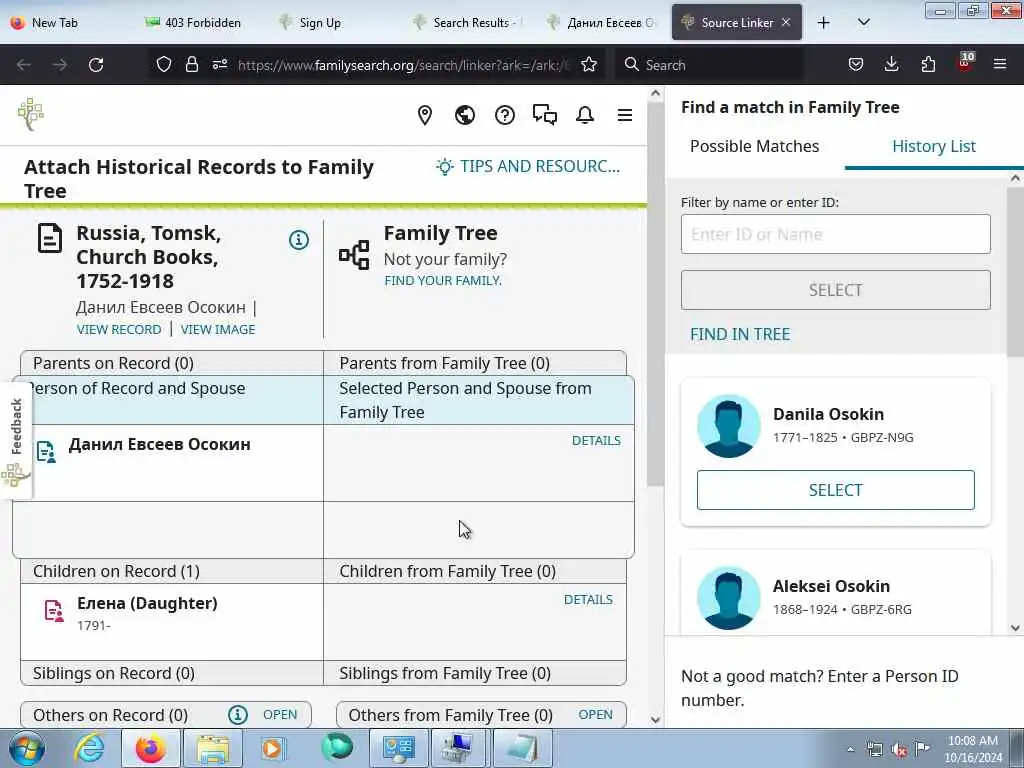
Task: Click the lightbulb Tips and Resources icon
Action: (445, 167)
